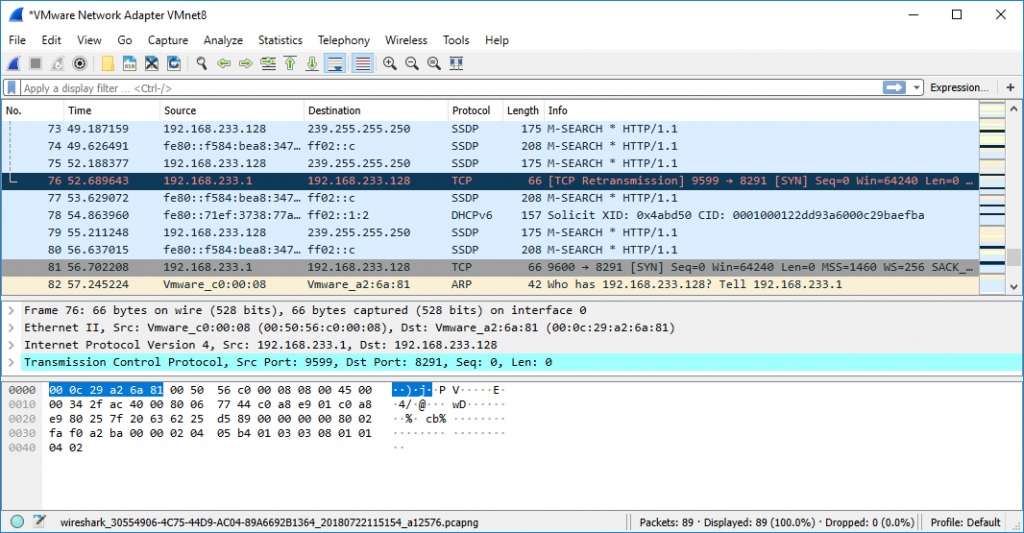Go forward in packet history
Screen dimensions: 1024x533
[246, 63]
